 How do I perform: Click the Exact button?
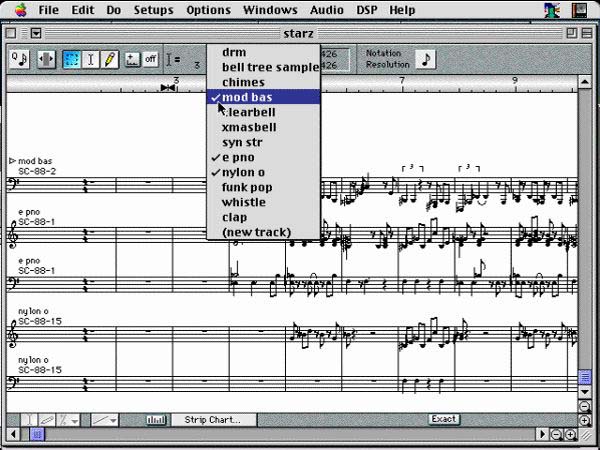(x=444, y=419)
